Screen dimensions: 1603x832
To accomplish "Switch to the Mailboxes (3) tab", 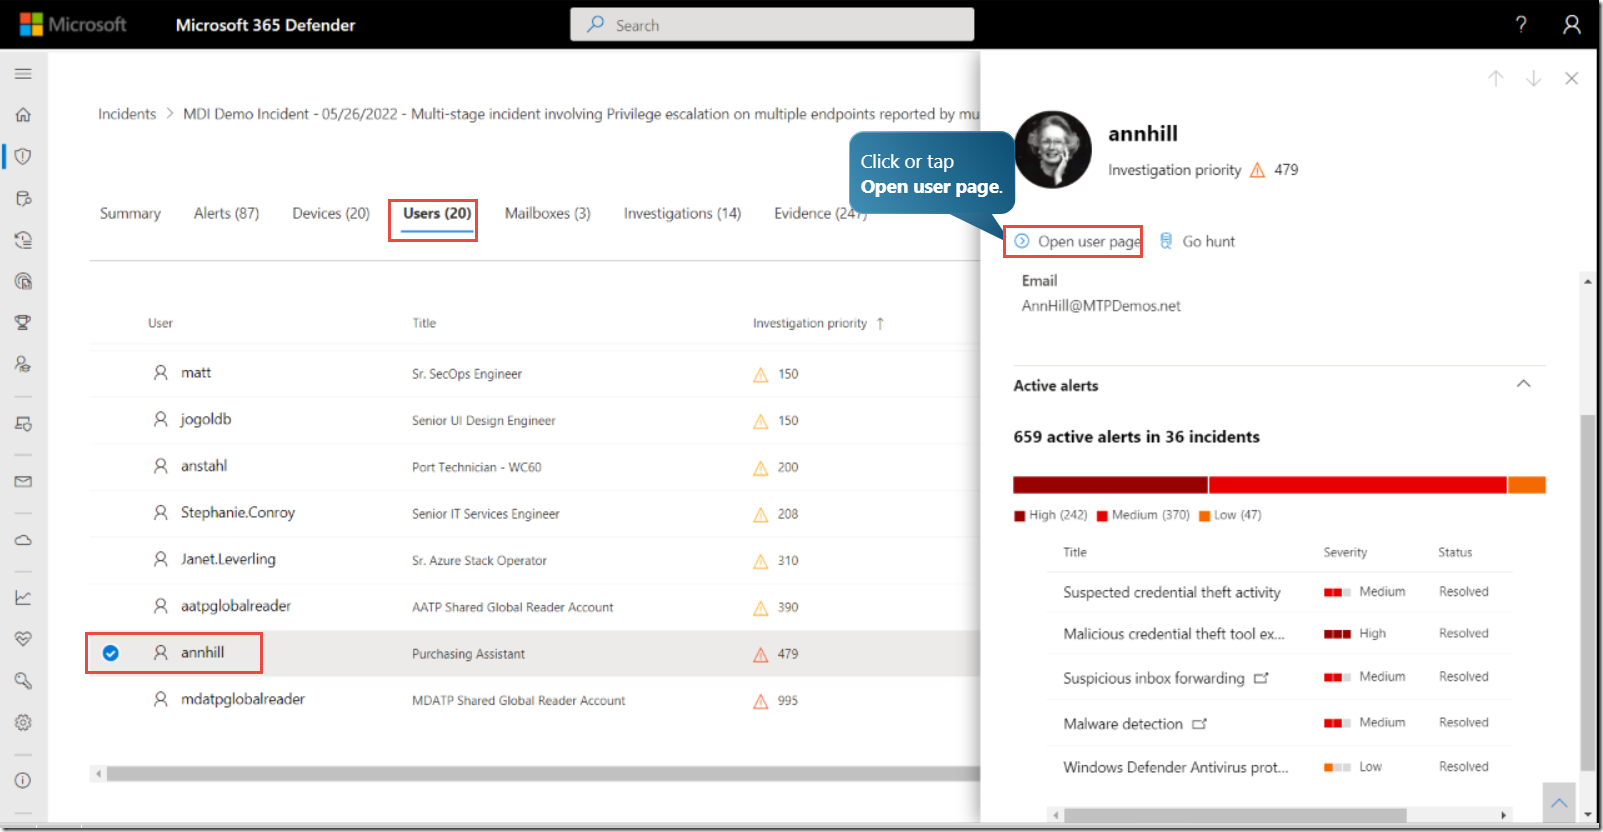I will (x=548, y=213).
